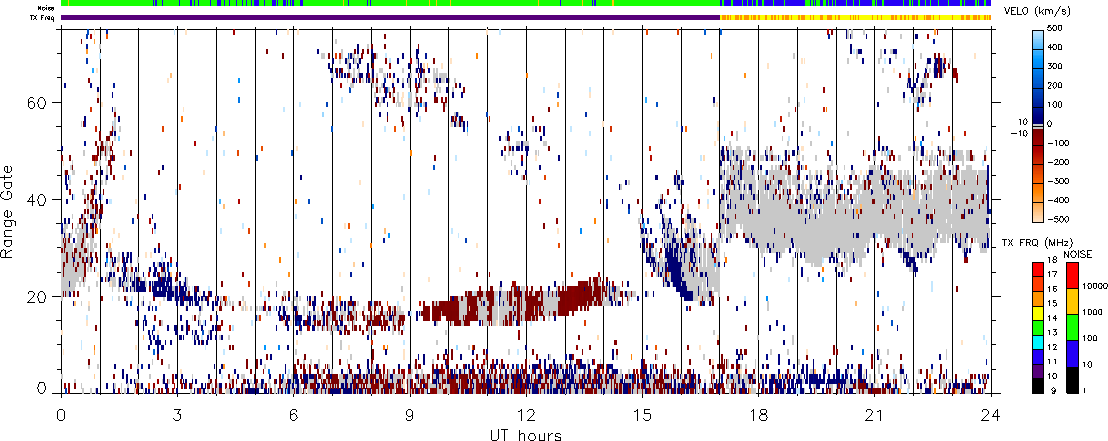Click the "16" label in the TX FRQ legend
Image resolution: width=1108 pixels, height=441 pixels.
click(x=1053, y=288)
